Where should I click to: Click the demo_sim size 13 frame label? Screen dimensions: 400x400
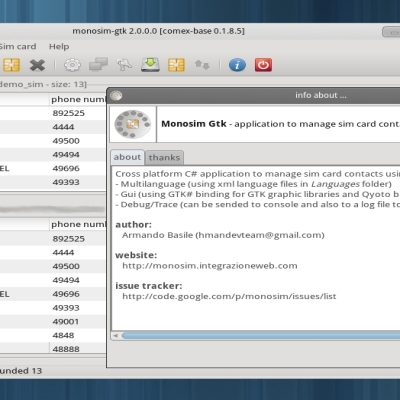(43, 84)
